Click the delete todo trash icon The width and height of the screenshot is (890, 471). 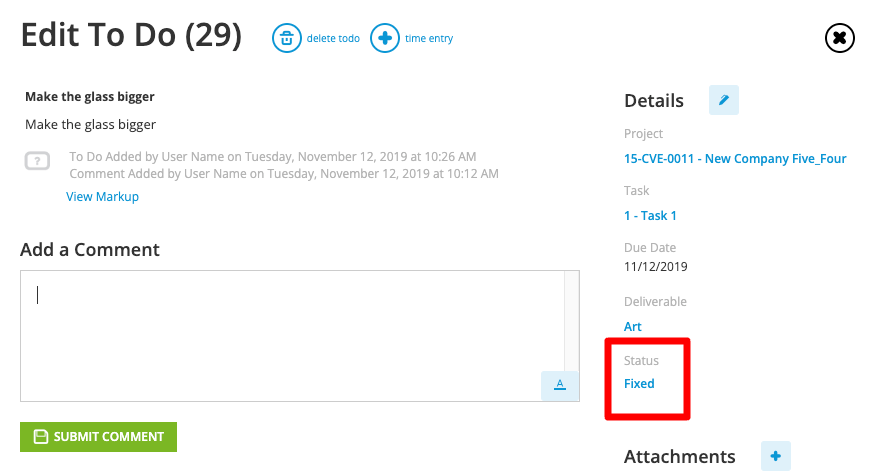[287, 38]
